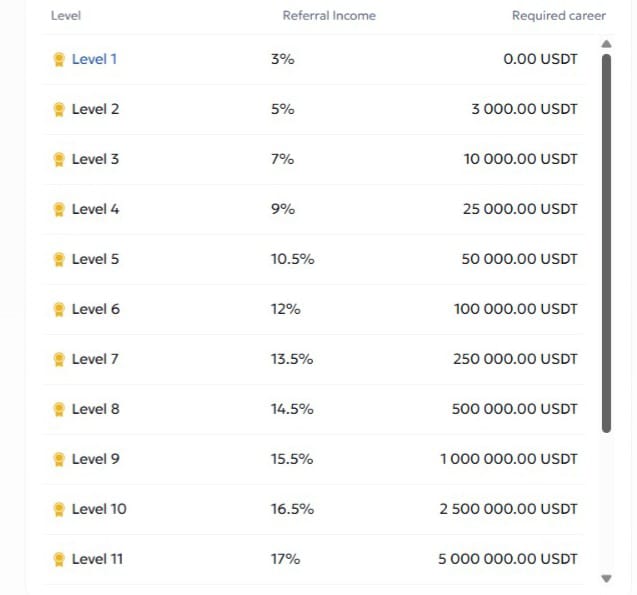Viewport: 637px width, 595px height.
Task: Click the medal icon beside Level 5
Action: click(x=59, y=259)
